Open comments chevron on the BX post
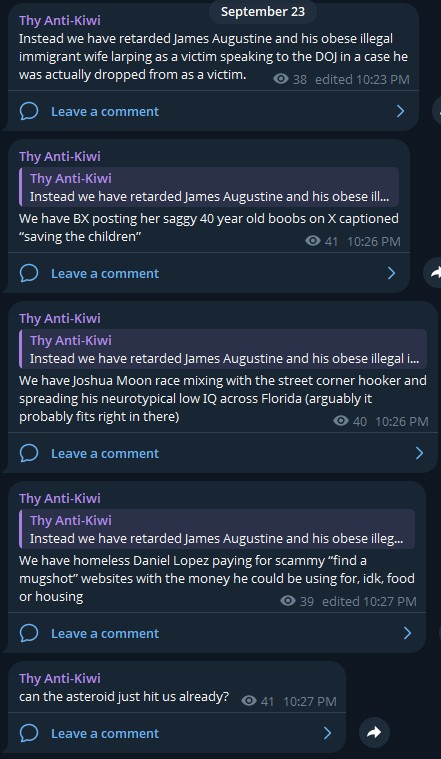Image resolution: width=441 pixels, height=759 pixels. (392, 273)
